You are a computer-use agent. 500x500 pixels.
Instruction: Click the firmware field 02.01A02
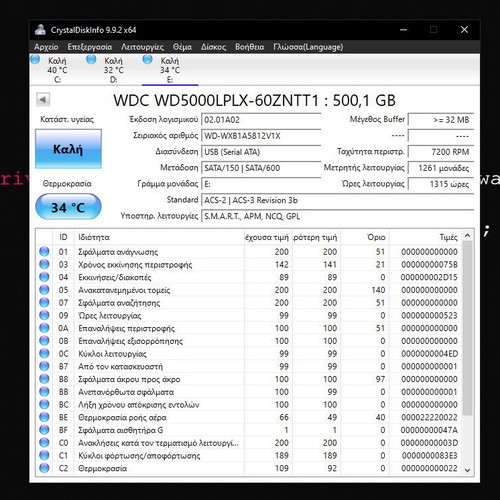pos(261,120)
